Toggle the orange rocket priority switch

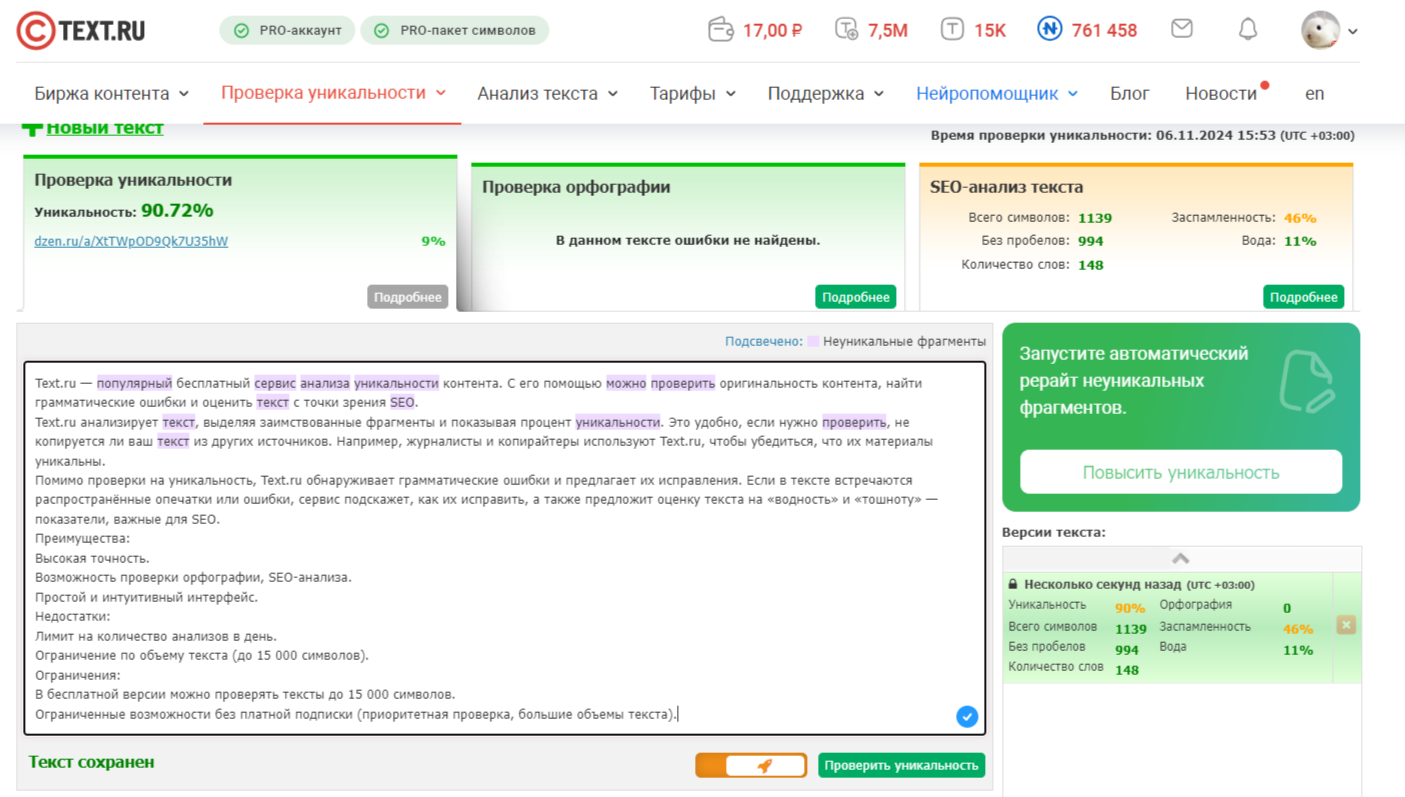click(x=751, y=765)
